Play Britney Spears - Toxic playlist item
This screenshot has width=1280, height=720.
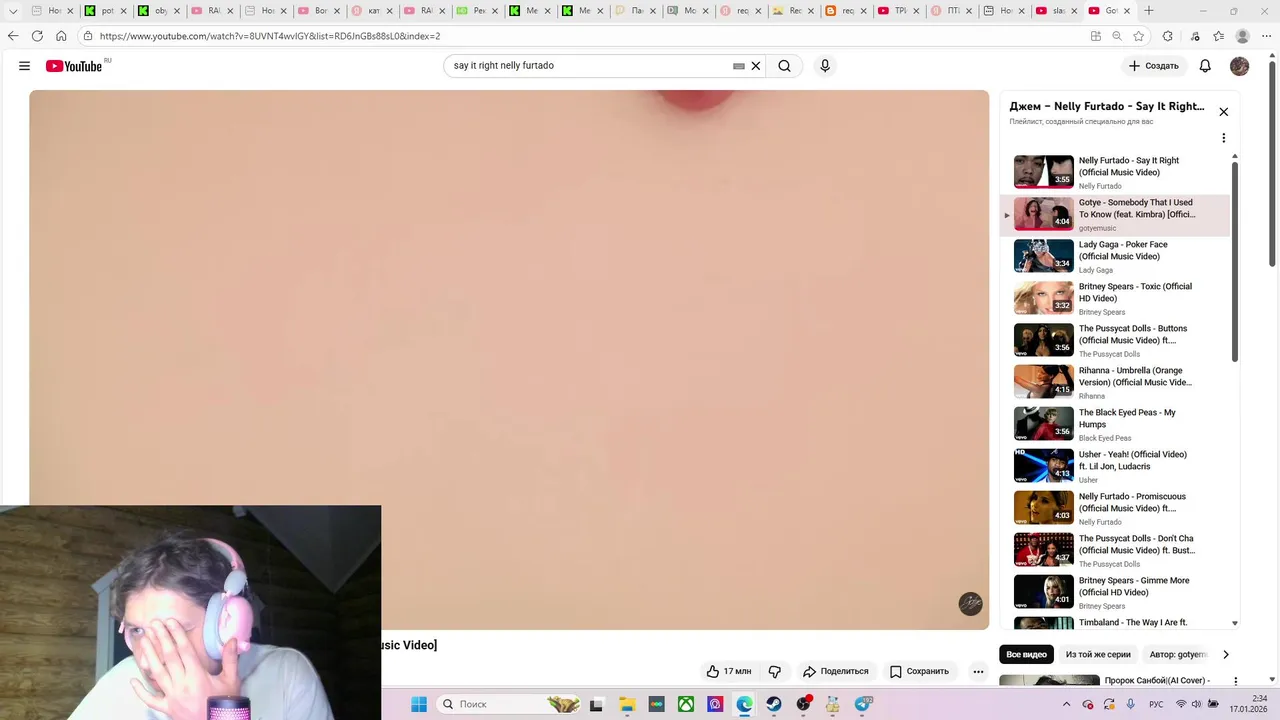[x=1115, y=298]
